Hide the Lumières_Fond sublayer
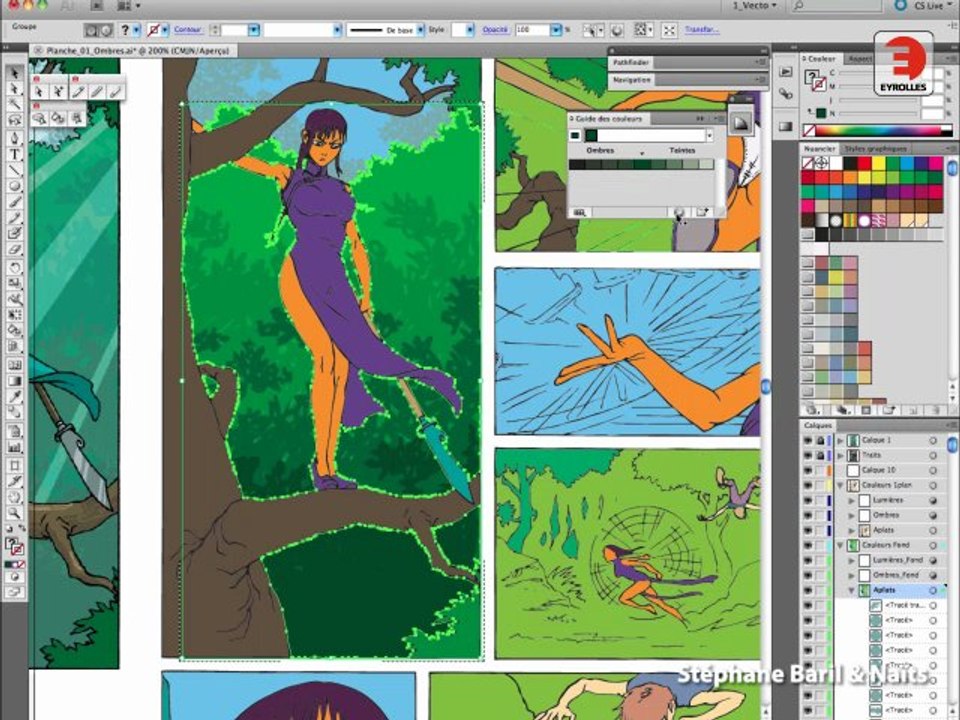Image resolution: width=960 pixels, height=720 pixels. tap(808, 560)
